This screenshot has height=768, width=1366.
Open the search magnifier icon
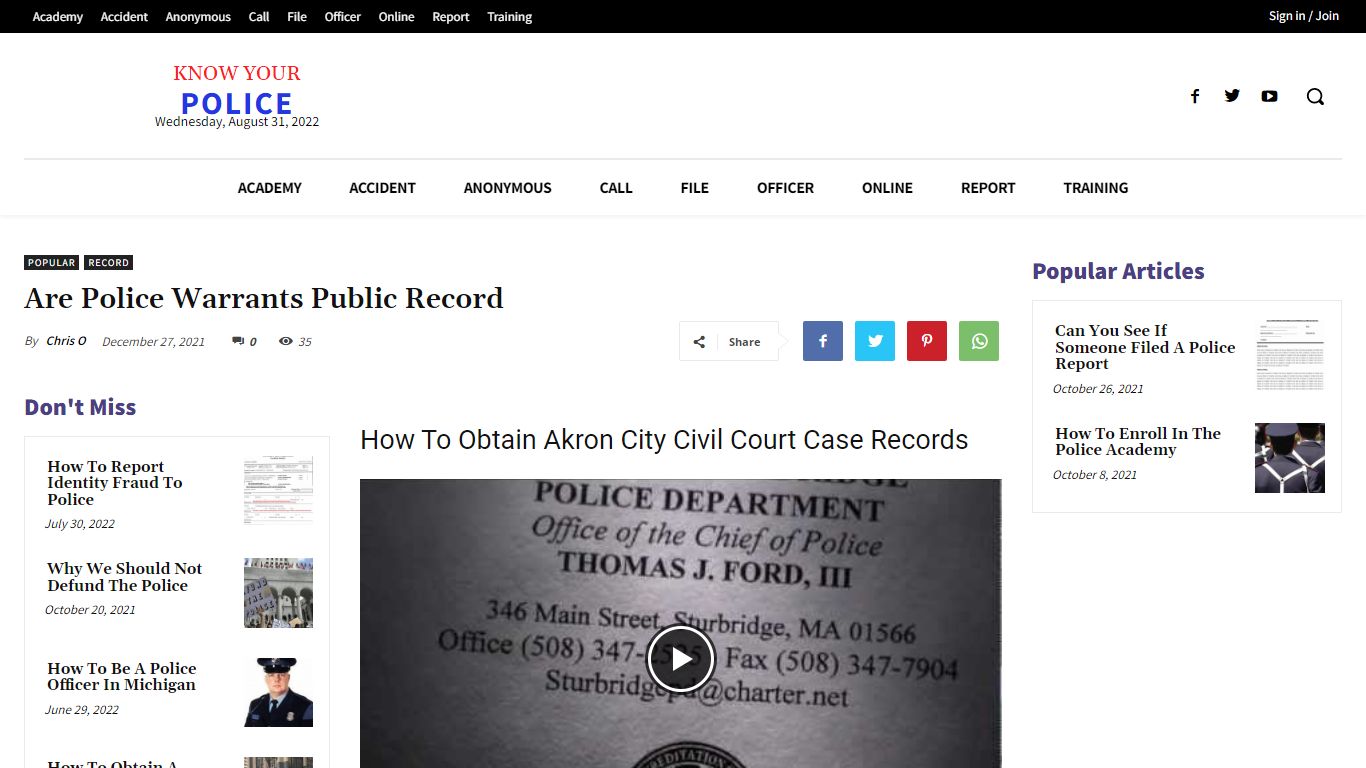point(1315,96)
